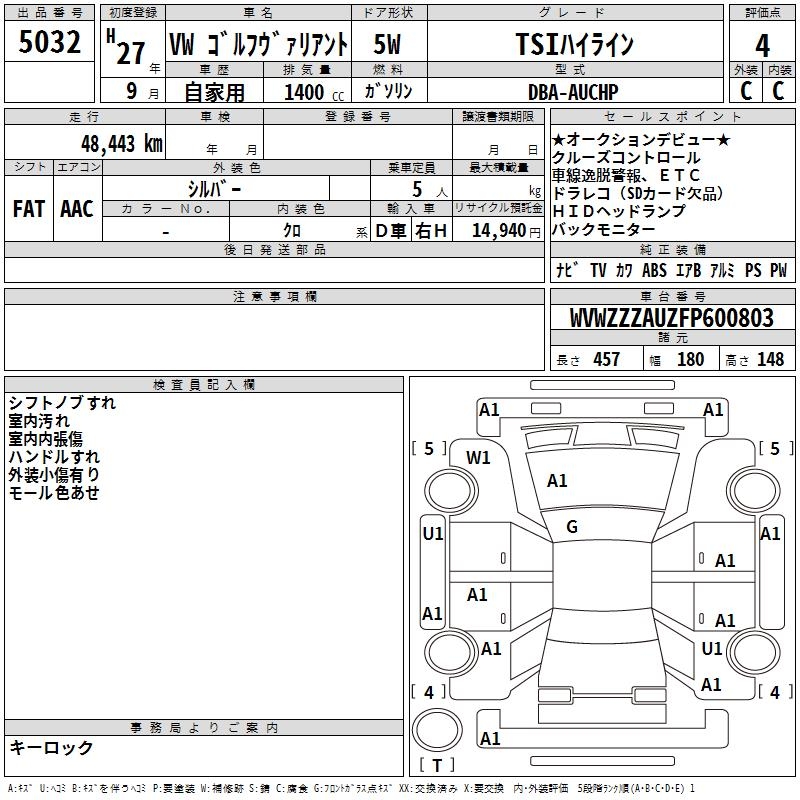Screen dimensions: 800x800
Task: Select the 車線逸脱警報、ETC line
Action: click(626, 176)
